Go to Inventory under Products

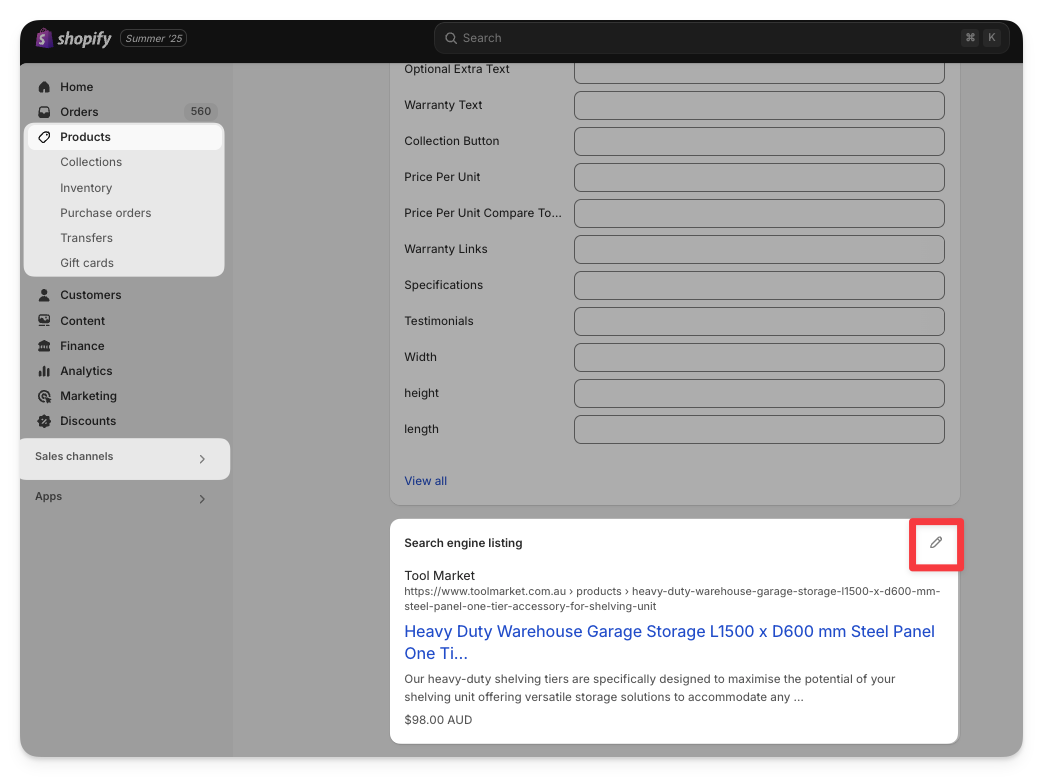(86, 188)
